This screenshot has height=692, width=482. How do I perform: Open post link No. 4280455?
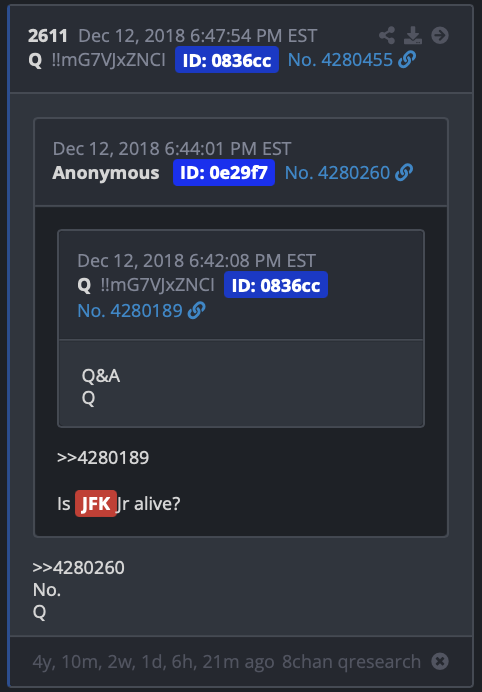pos(340,60)
